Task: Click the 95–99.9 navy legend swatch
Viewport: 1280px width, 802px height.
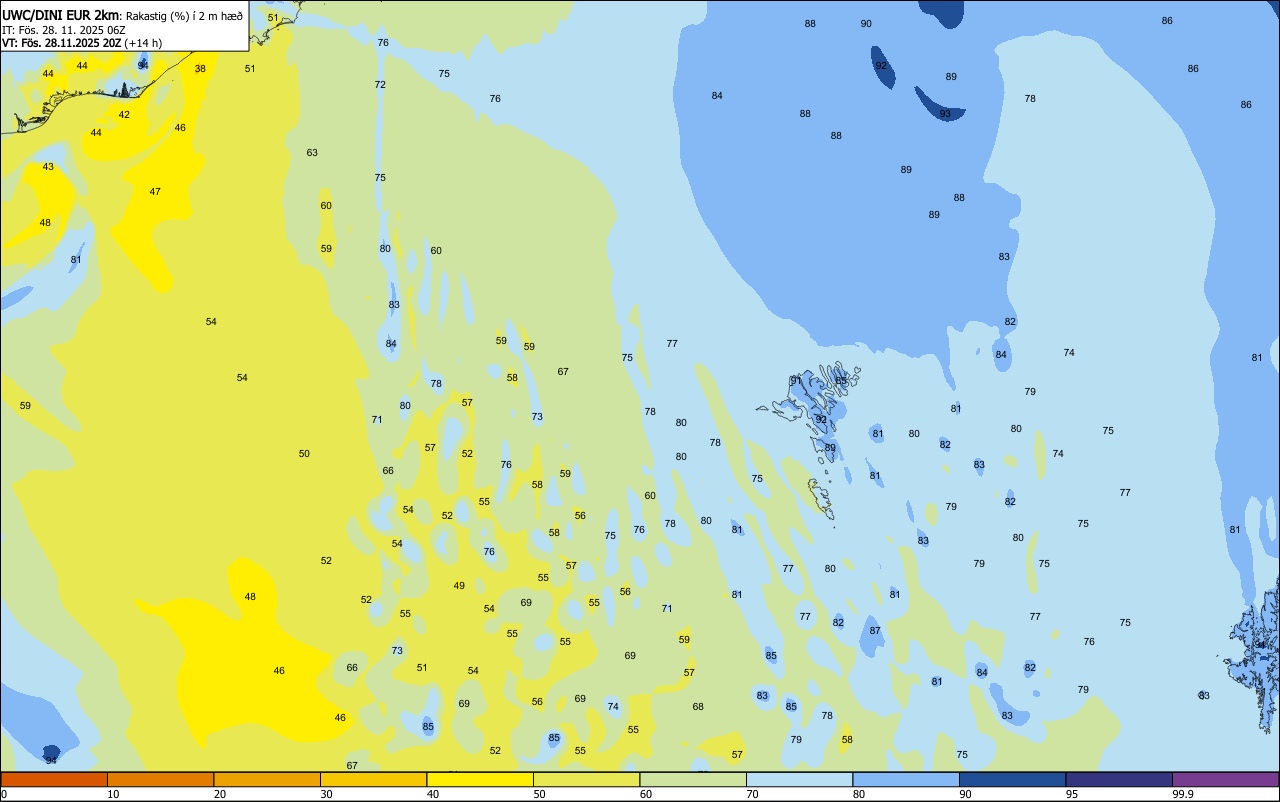Action: (x=1119, y=779)
